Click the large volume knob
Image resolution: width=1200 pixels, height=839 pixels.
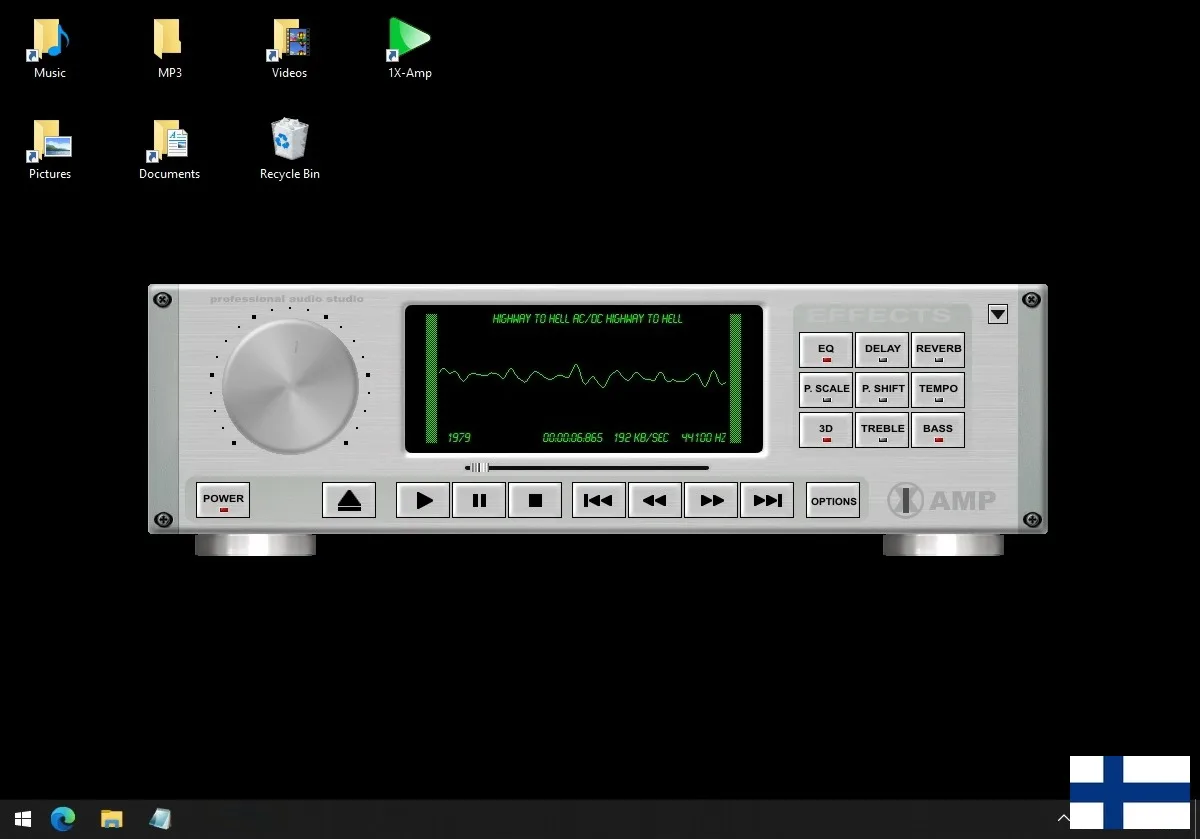[290, 385]
